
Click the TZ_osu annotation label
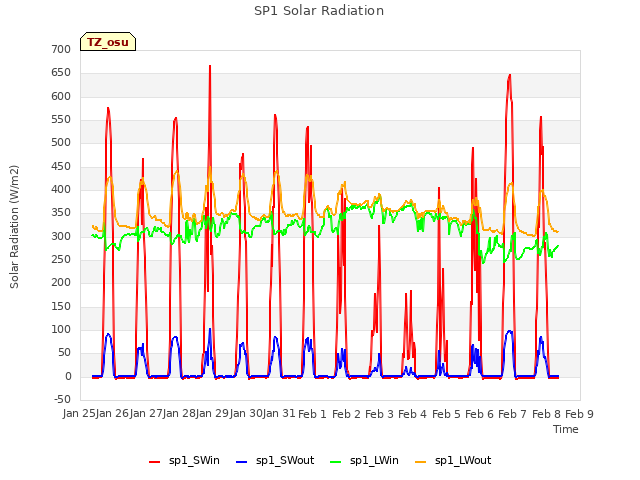[108, 42]
